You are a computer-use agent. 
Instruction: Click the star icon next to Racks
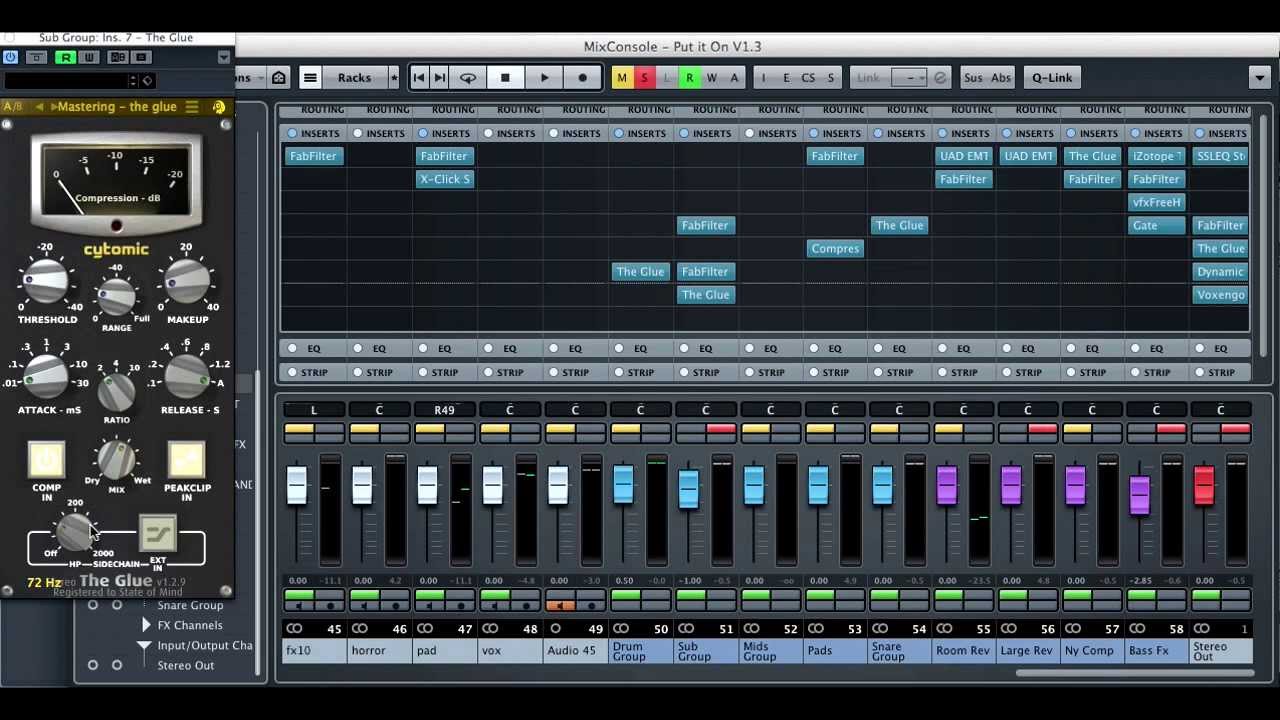(x=393, y=78)
